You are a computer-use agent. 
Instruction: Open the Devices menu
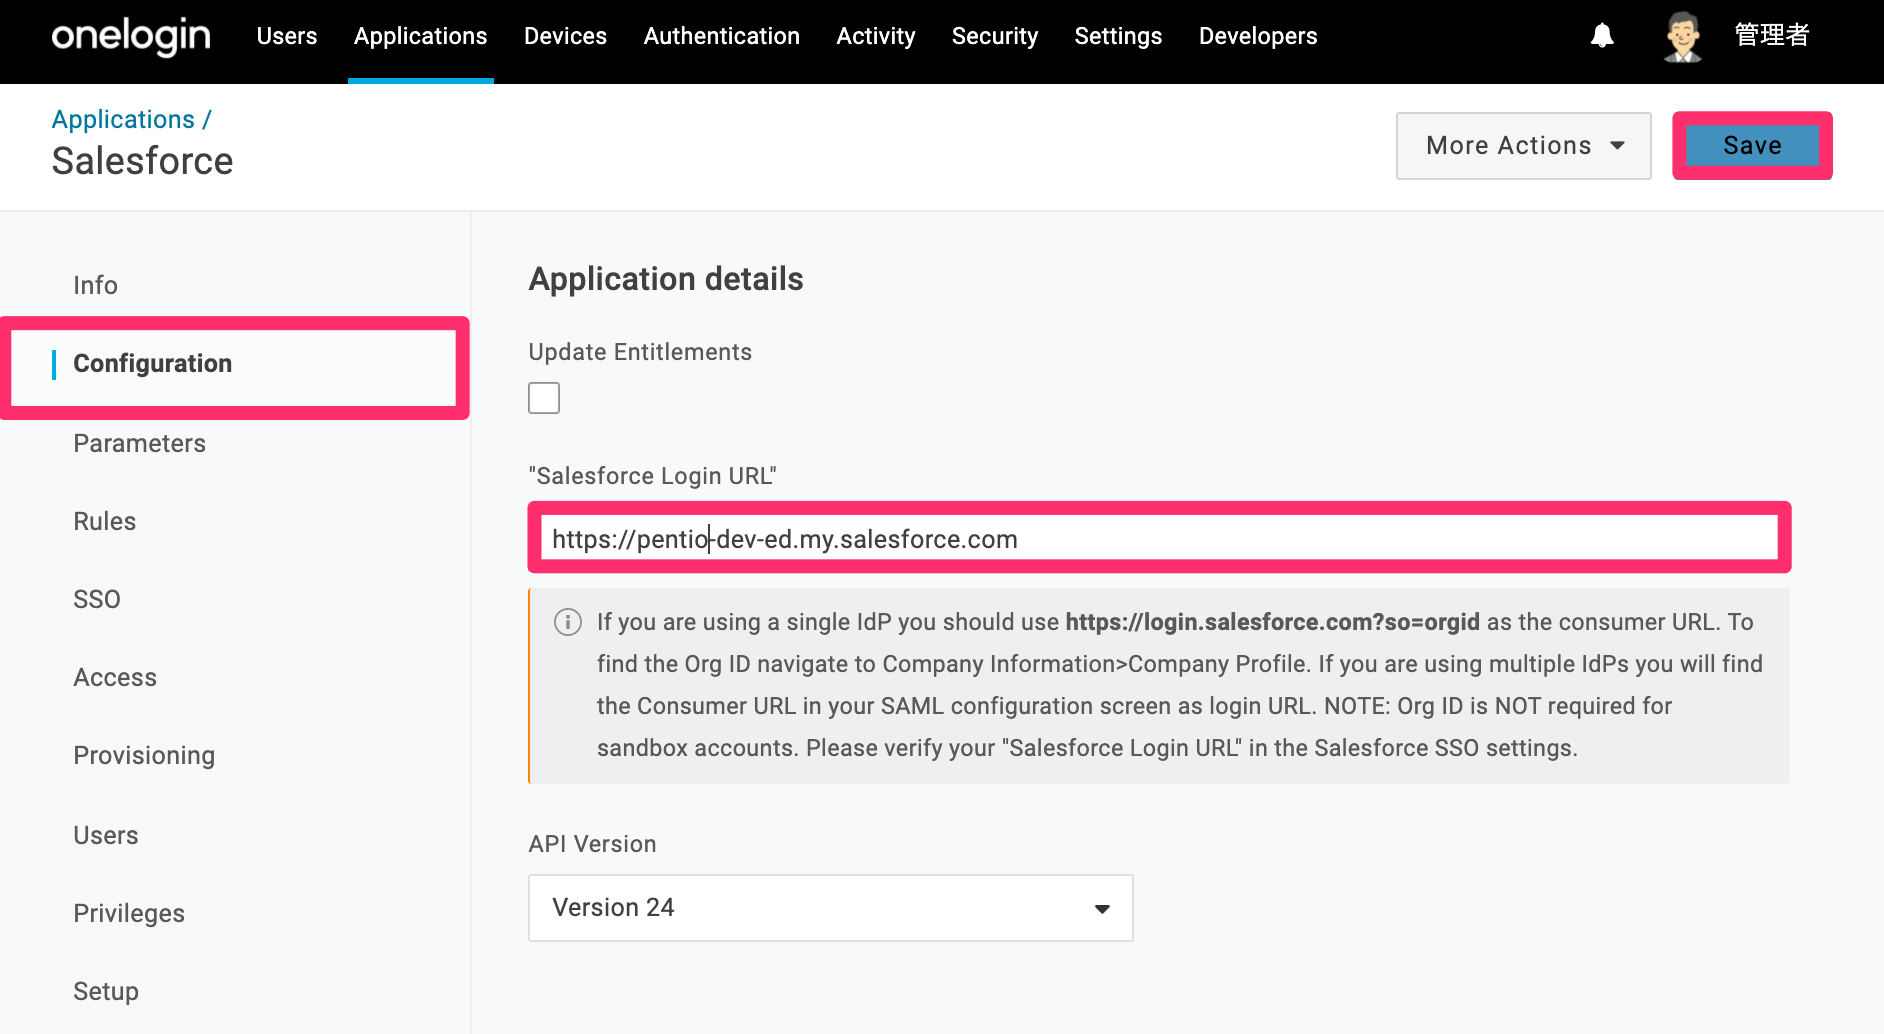coord(565,36)
